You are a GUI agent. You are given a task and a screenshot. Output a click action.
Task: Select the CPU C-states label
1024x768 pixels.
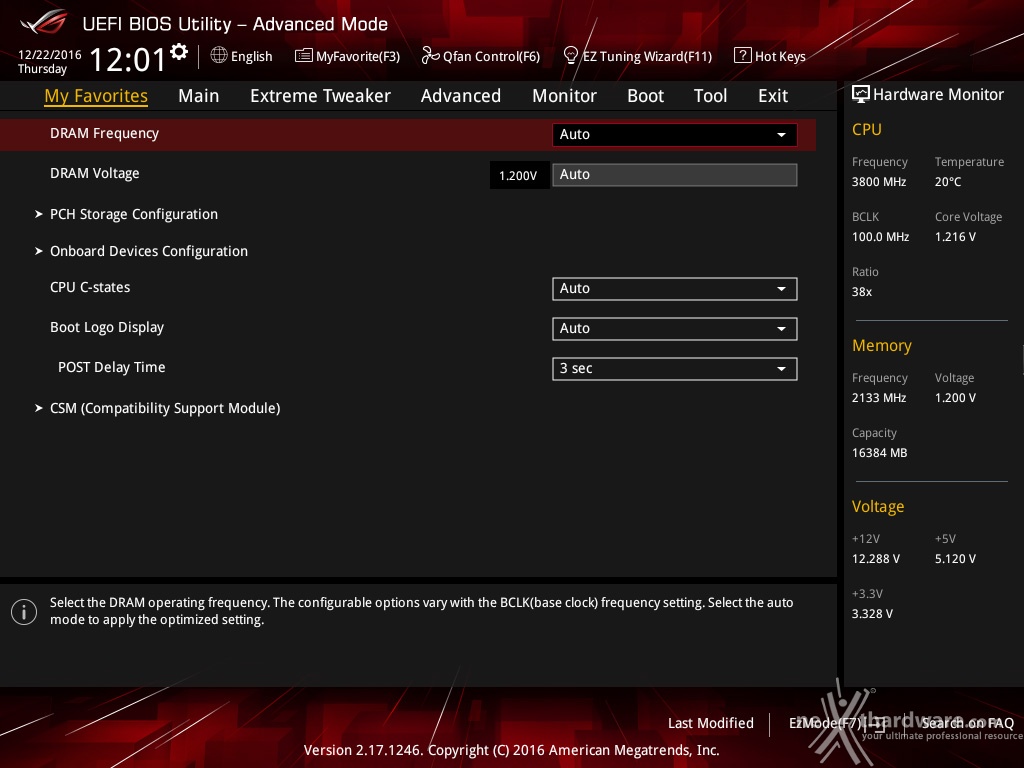90,287
